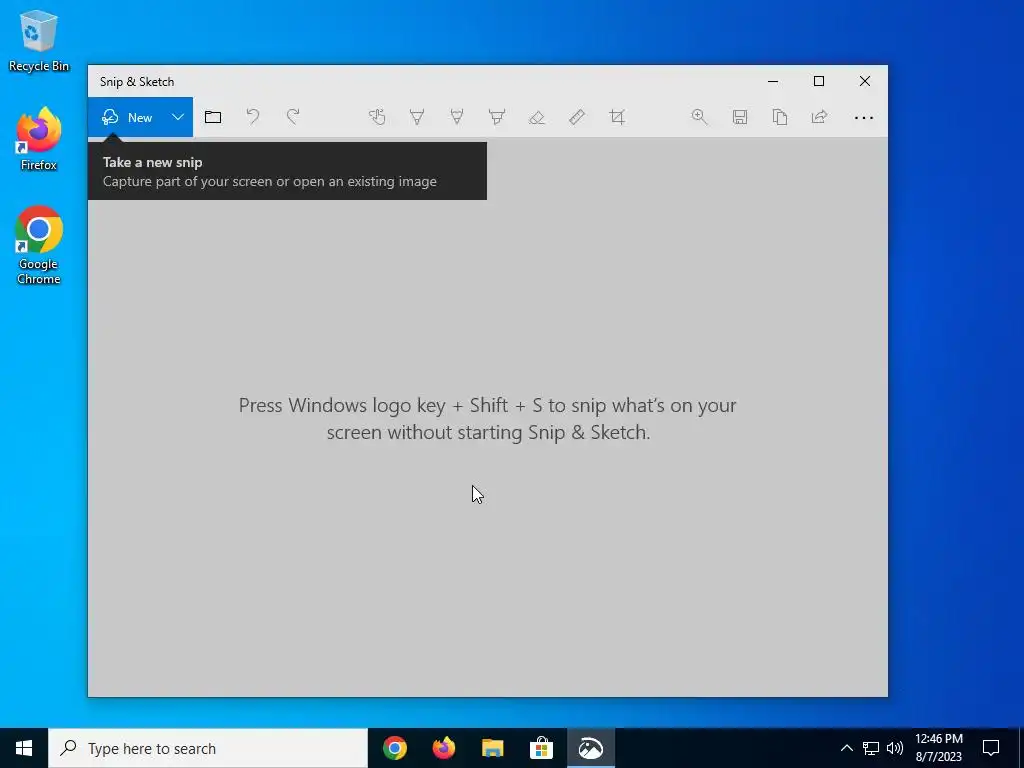This screenshot has height=768, width=1024.
Task: Open Firefox from the taskbar
Action: click(x=444, y=748)
